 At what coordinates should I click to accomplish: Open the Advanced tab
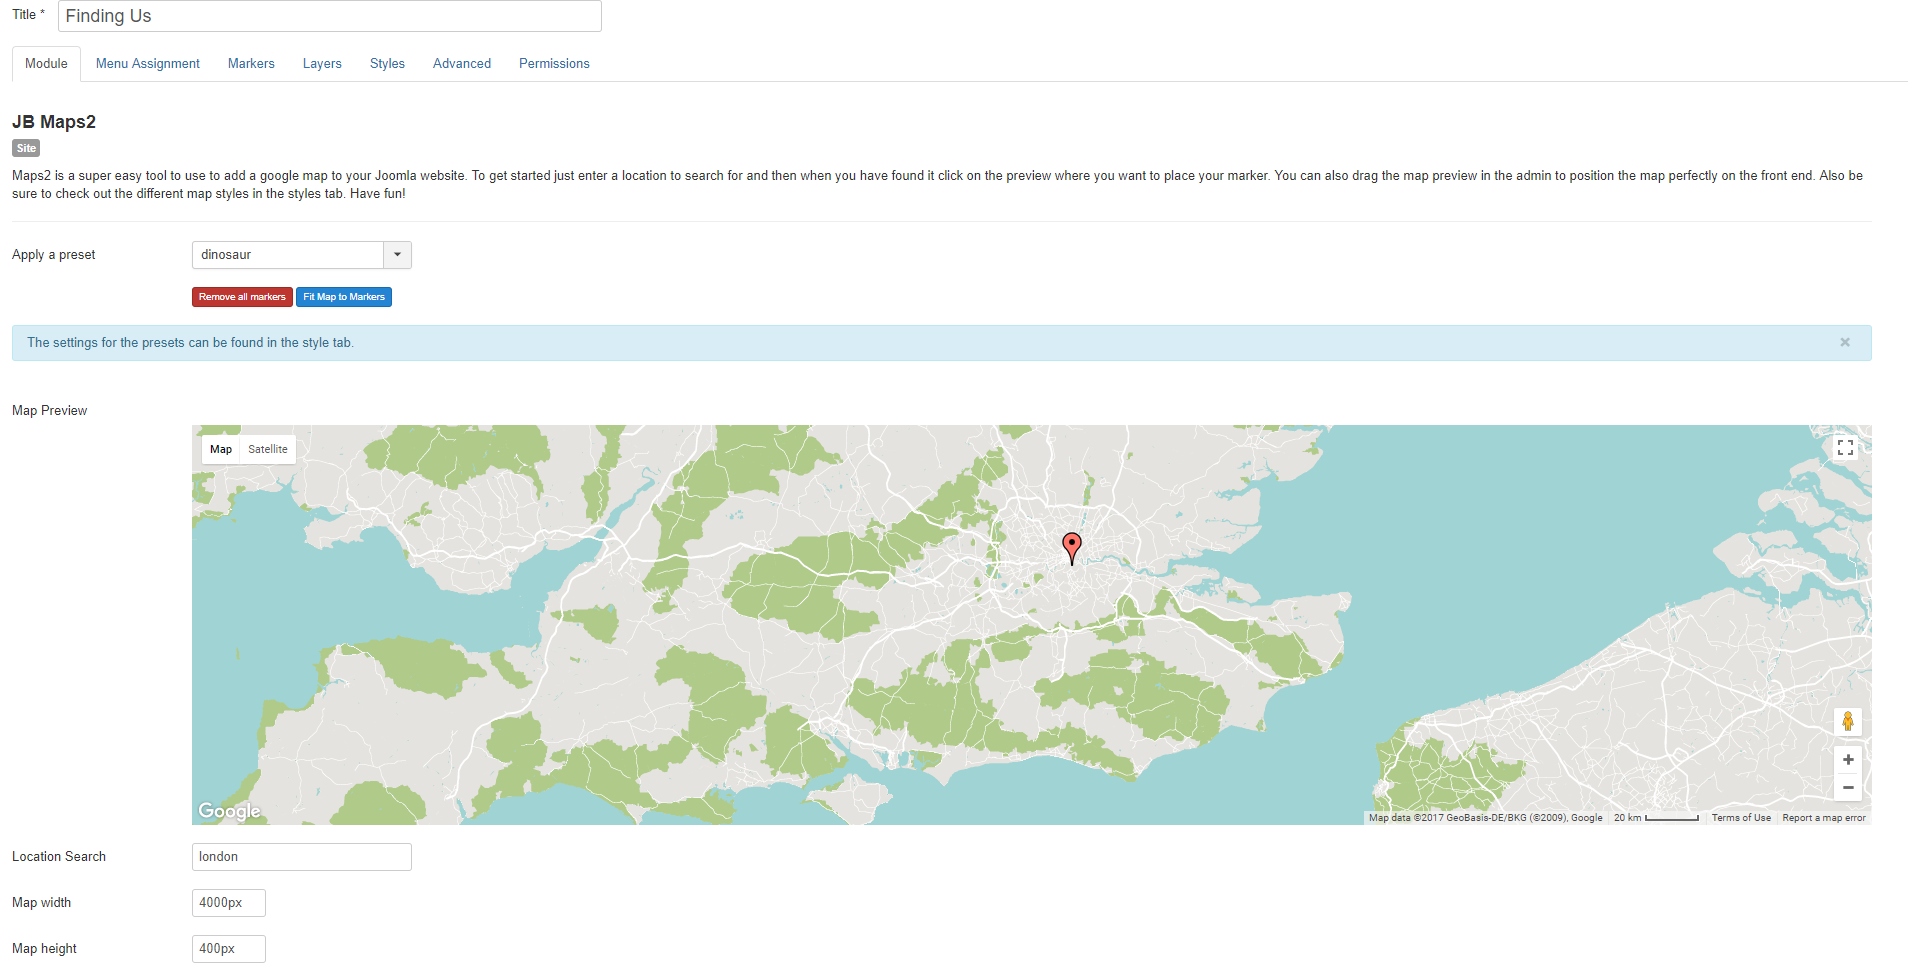pyautogui.click(x=462, y=63)
